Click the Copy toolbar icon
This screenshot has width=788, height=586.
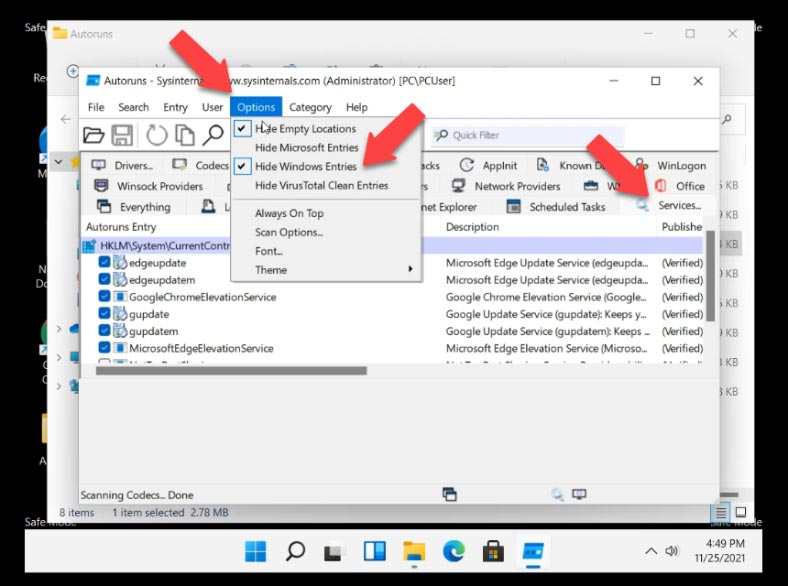point(184,135)
